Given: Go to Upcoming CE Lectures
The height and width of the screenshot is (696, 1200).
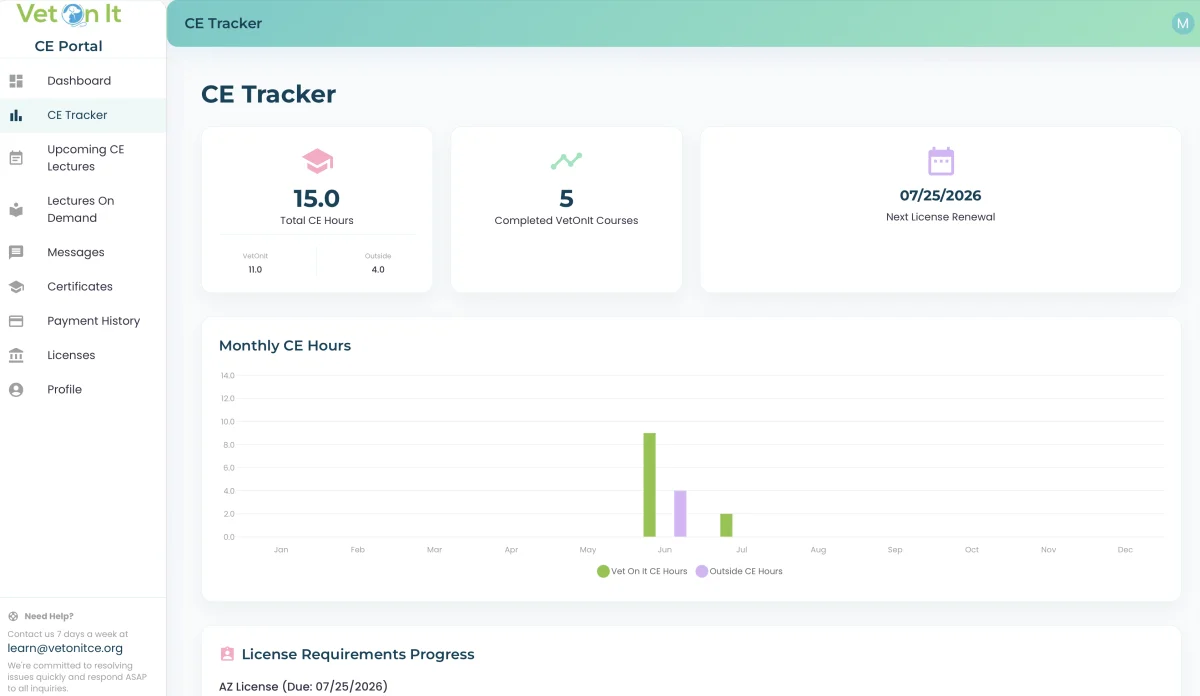Looking at the screenshot, I should click(x=83, y=158).
